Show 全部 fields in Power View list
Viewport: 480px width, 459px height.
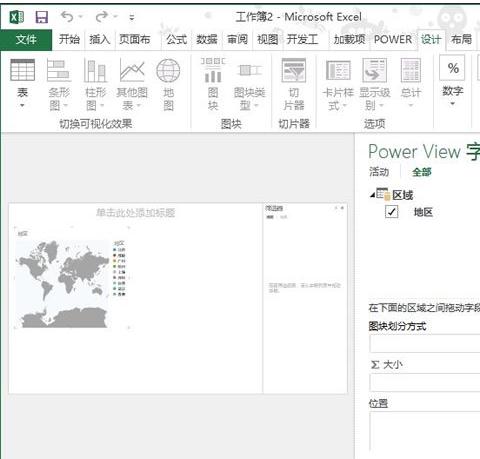point(422,172)
